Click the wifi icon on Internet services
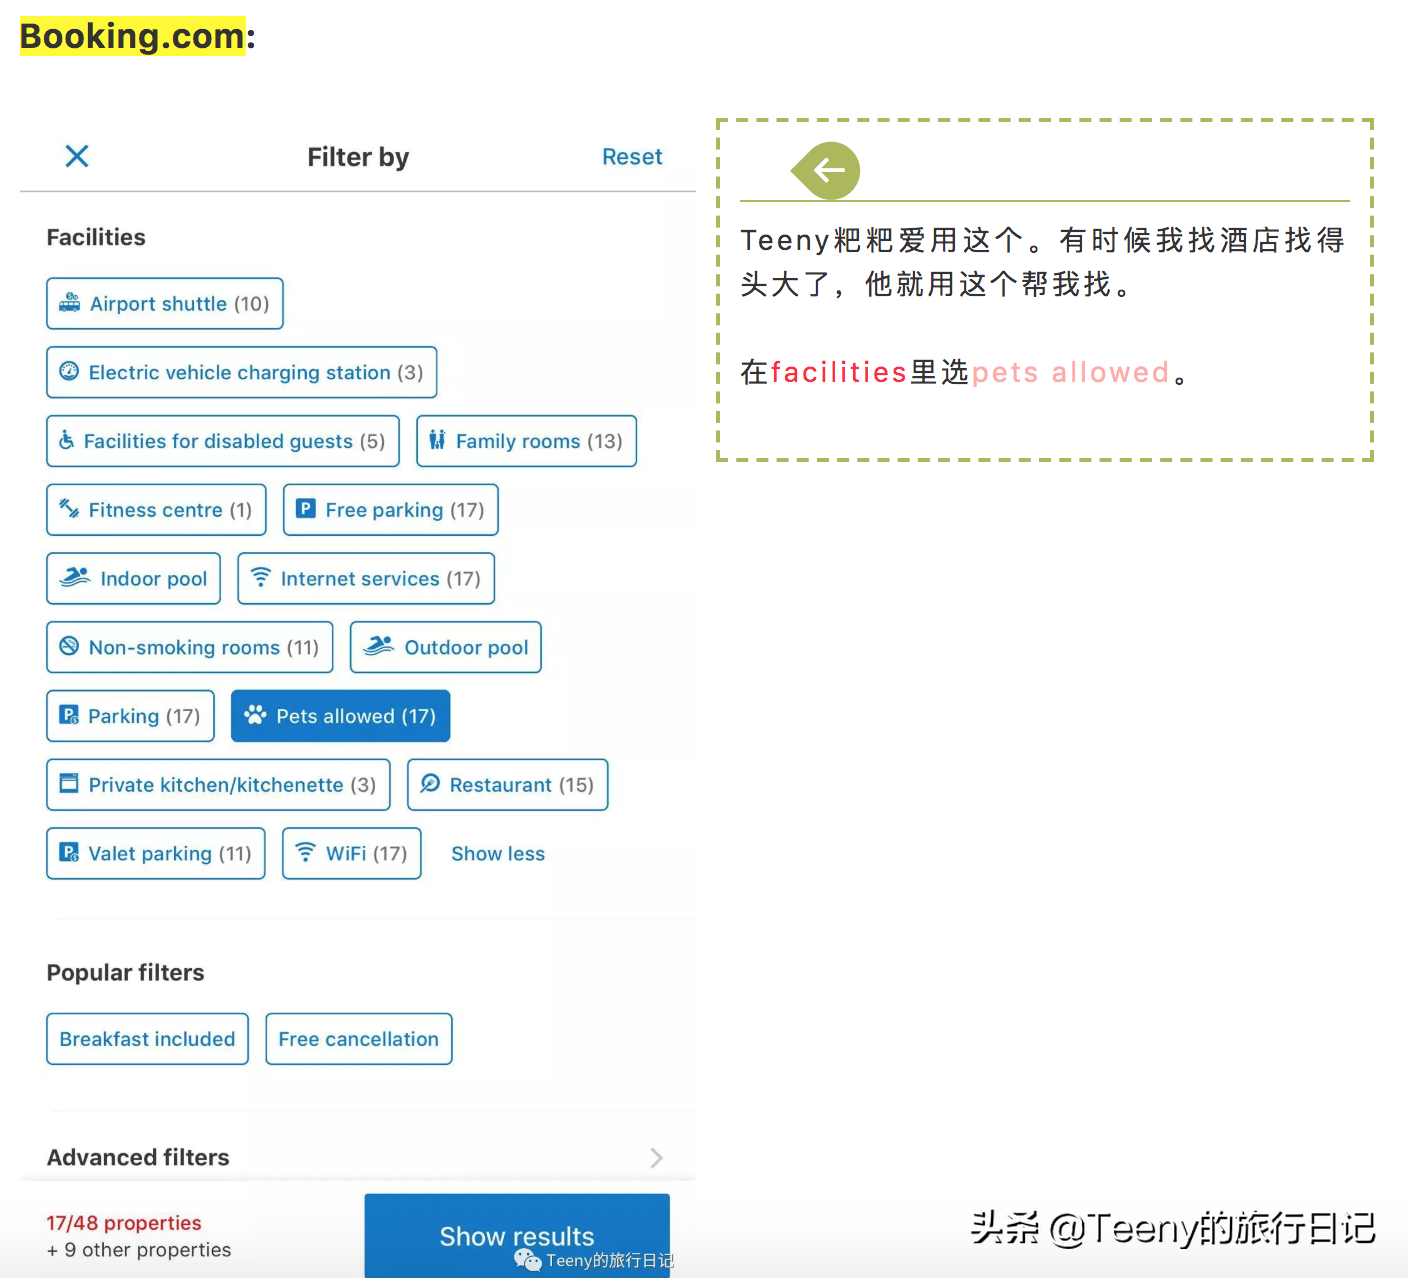The image size is (1408, 1278). pos(261,578)
